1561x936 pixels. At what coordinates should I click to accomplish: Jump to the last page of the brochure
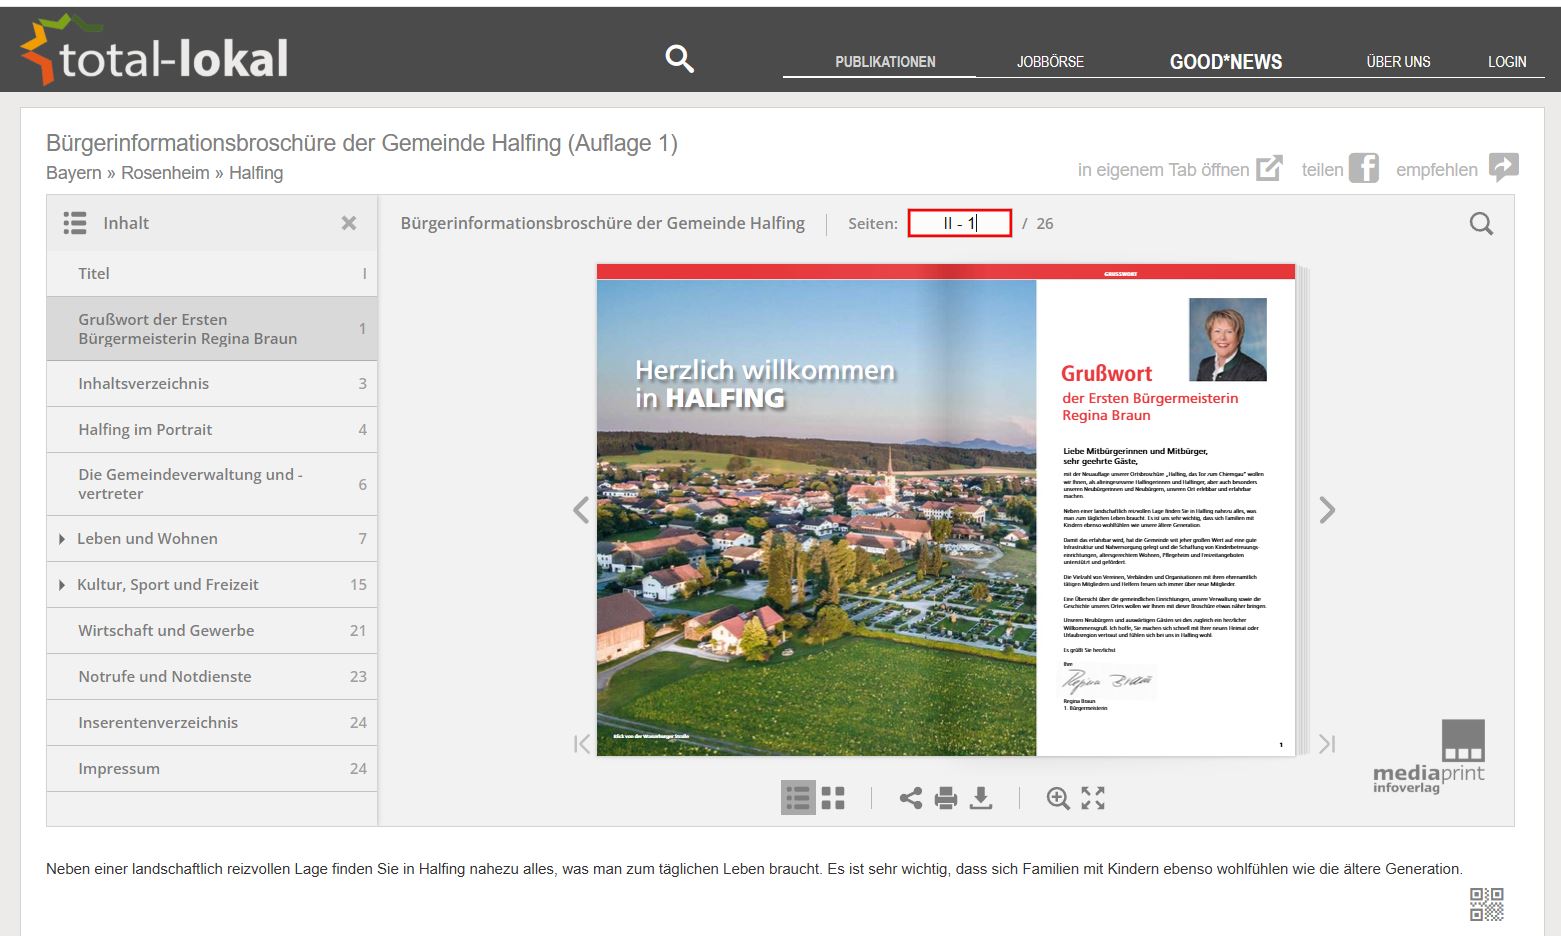coord(1327,744)
